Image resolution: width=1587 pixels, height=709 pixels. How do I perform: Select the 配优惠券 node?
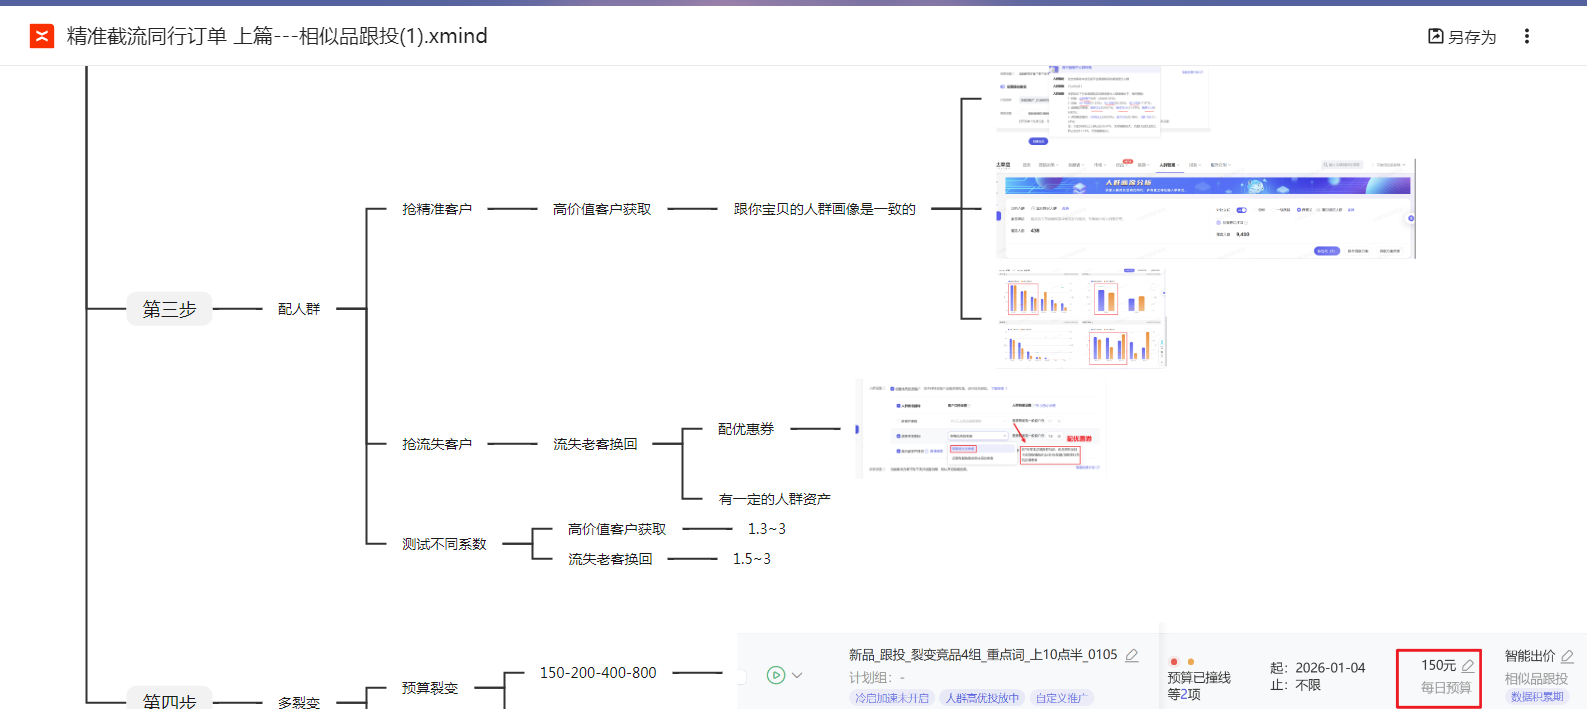tap(746, 429)
